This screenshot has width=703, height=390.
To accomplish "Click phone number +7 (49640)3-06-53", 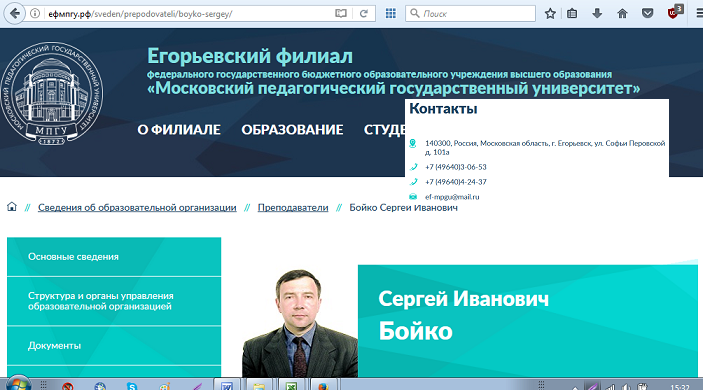I will [456, 167].
